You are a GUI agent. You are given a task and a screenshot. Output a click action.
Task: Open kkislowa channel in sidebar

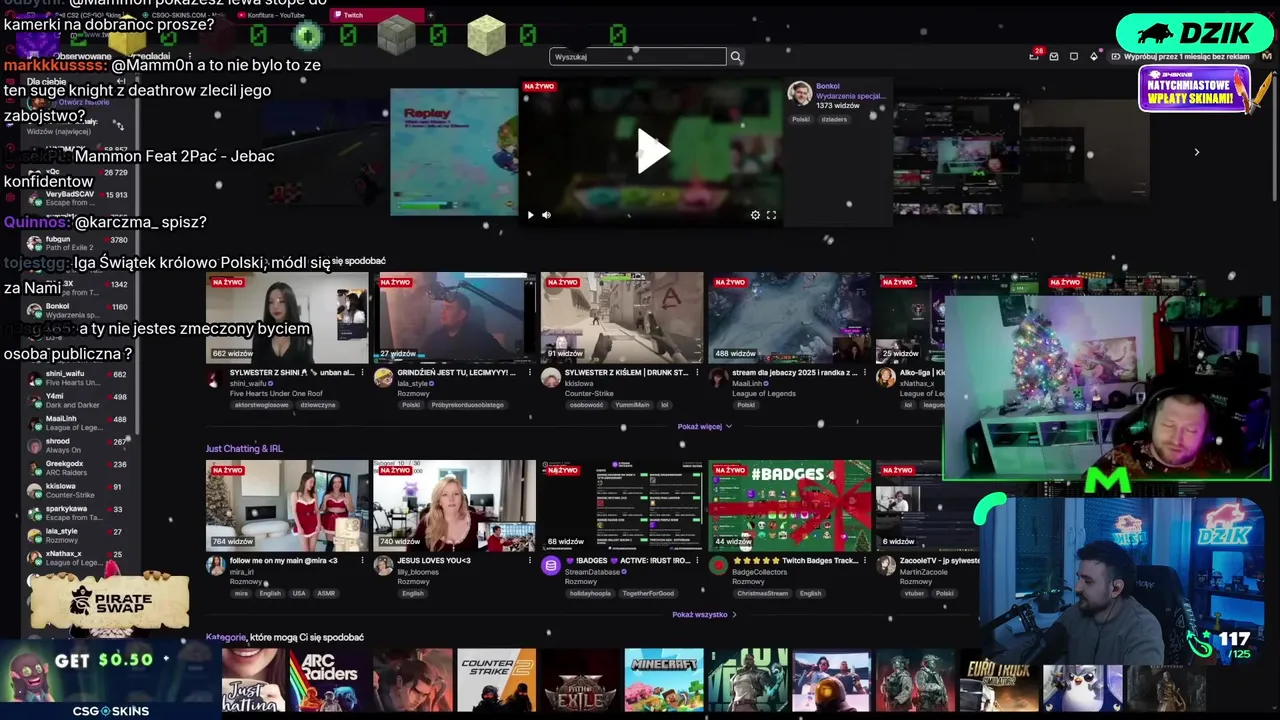coord(80,490)
